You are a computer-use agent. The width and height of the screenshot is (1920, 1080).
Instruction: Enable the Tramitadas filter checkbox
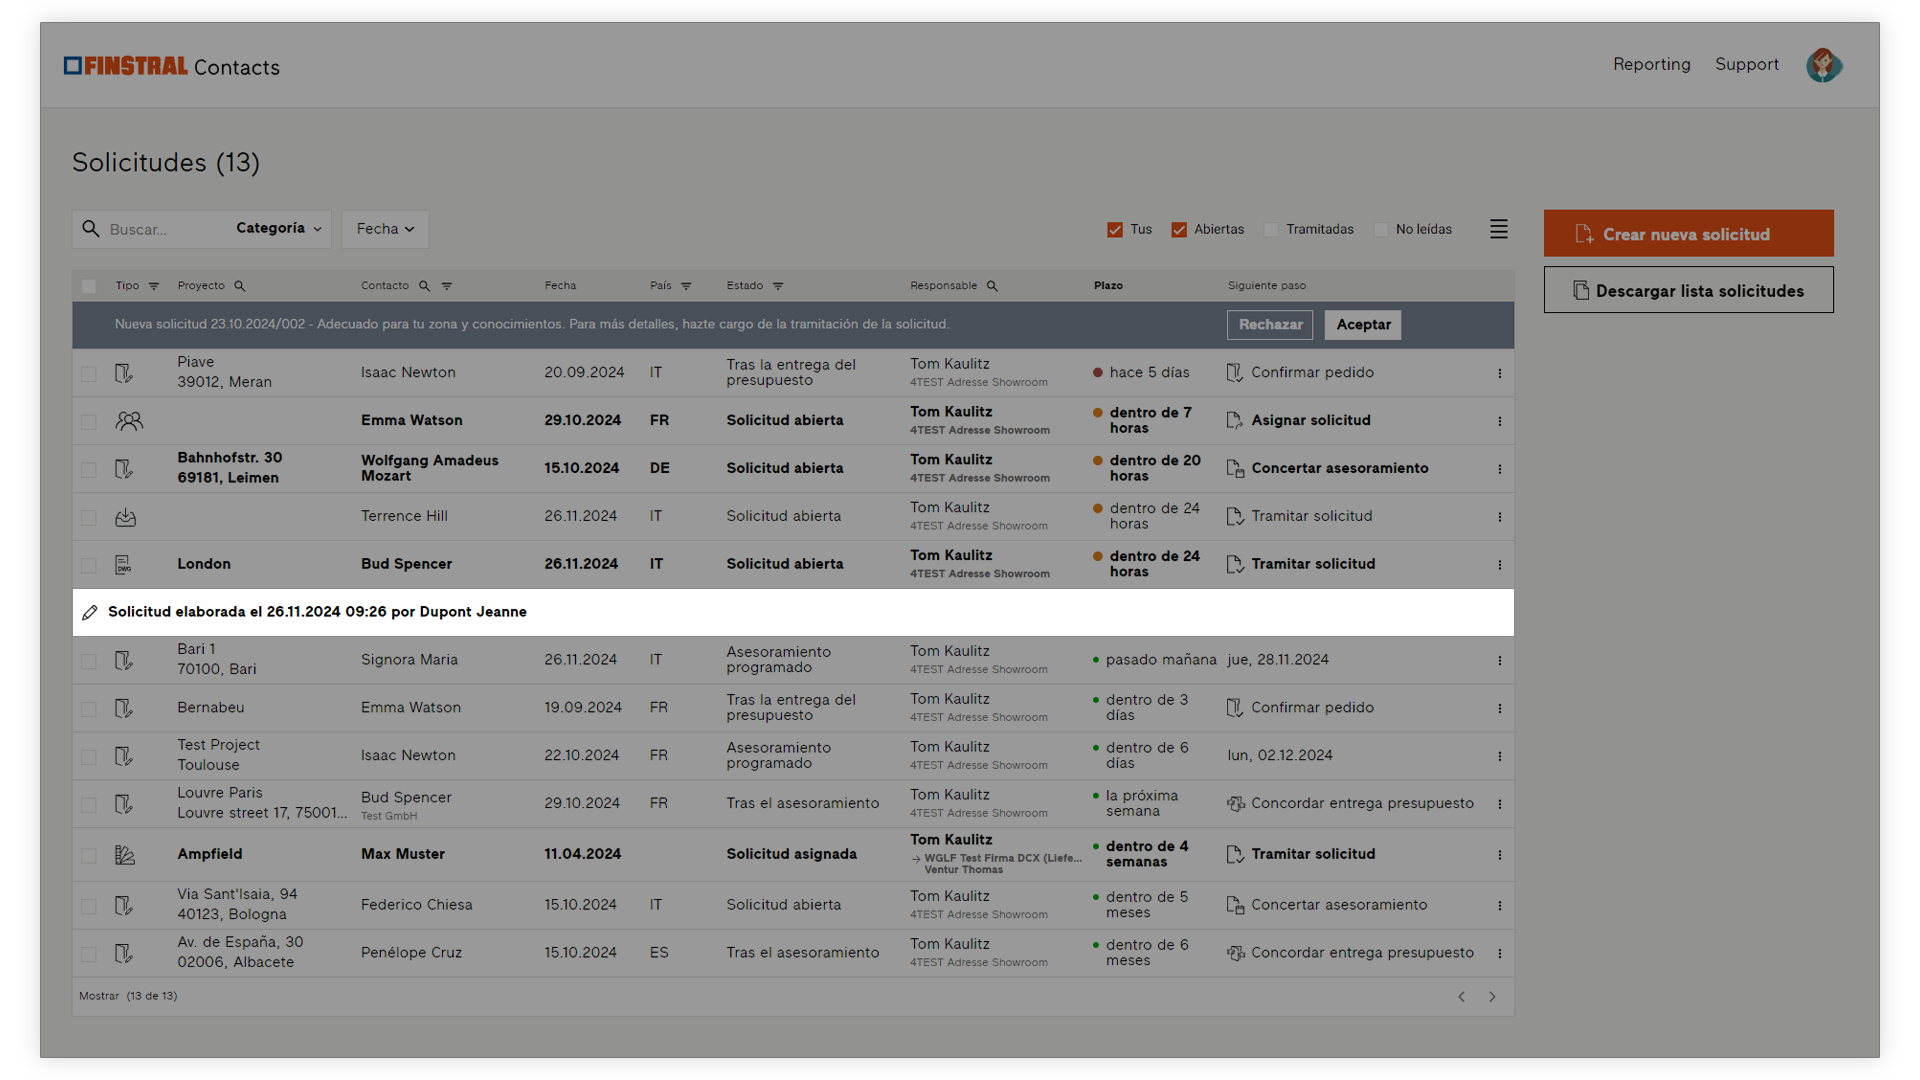[x=1271, y=230]
